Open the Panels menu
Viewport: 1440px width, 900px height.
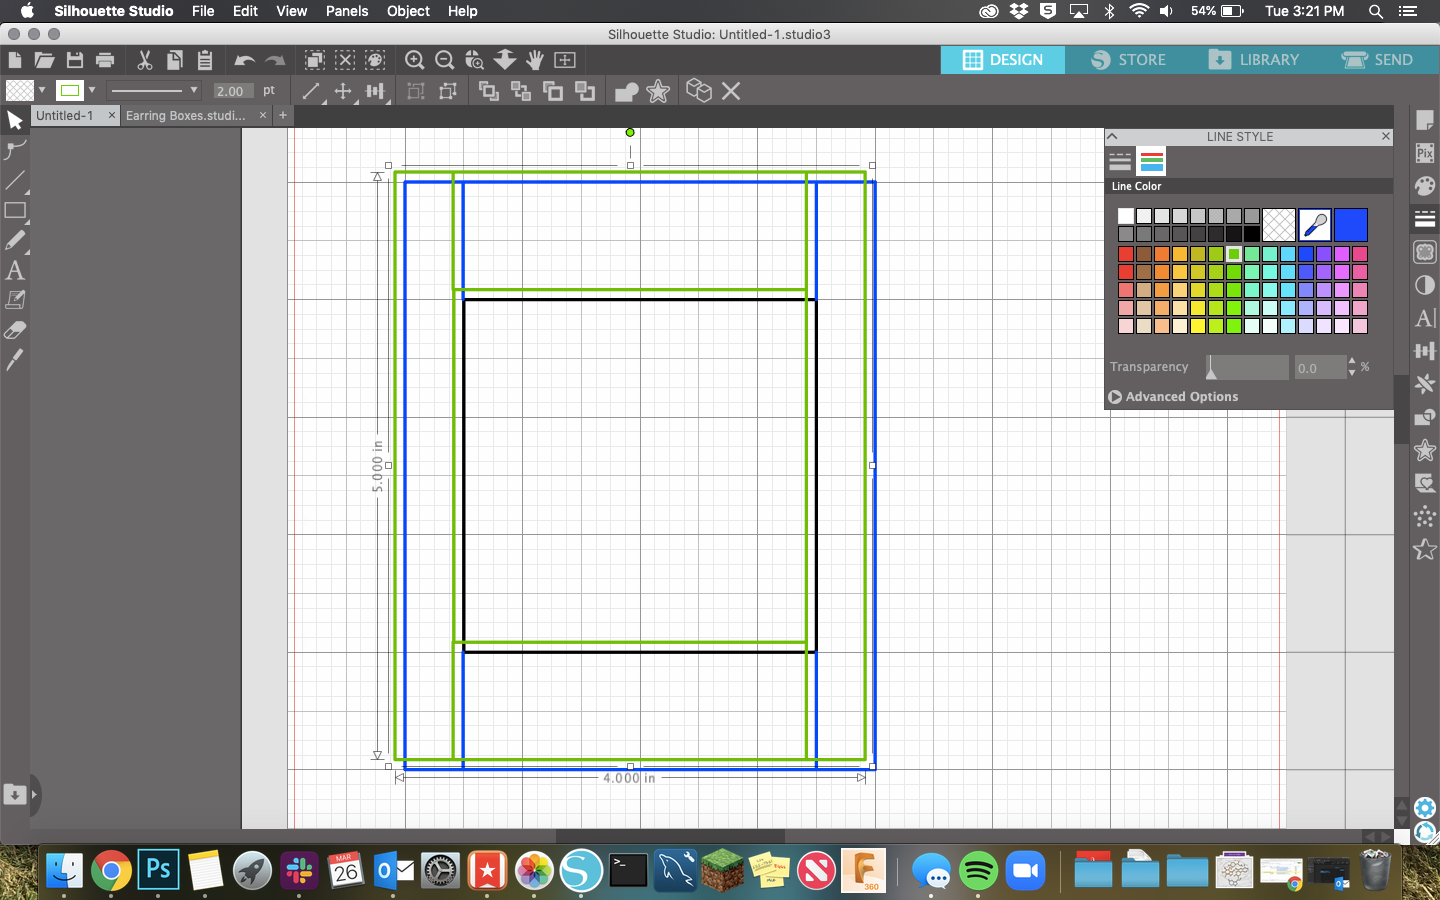point(347,11)
